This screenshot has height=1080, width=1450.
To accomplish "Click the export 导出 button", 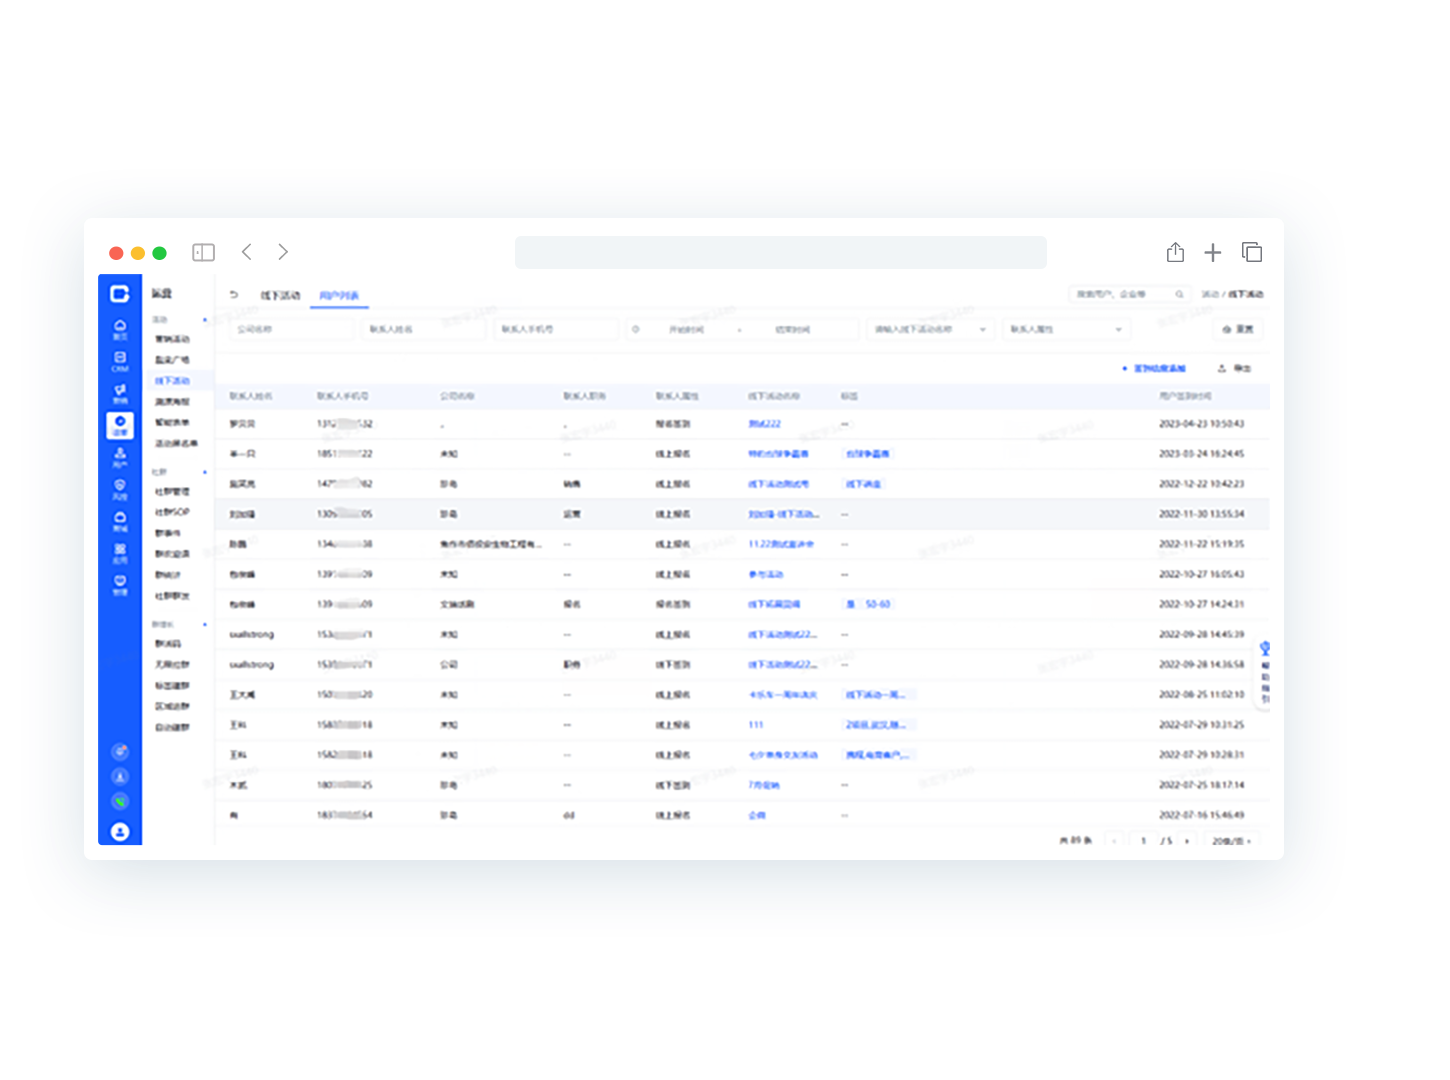I will pos(1234,368).
